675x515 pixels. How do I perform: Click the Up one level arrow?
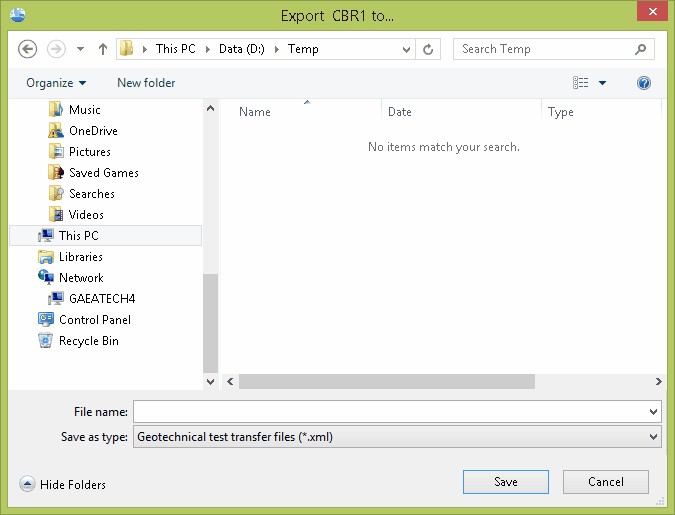103,49
